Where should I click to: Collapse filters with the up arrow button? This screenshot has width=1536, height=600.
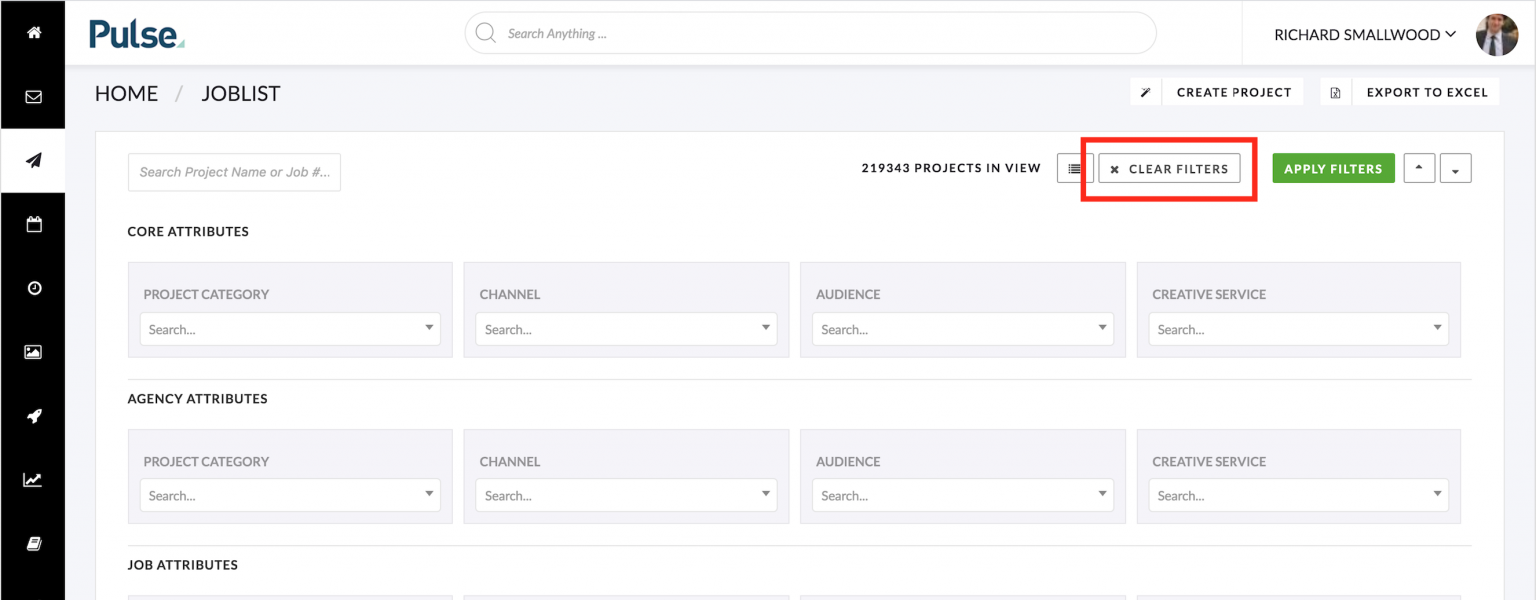[x=1419, y=169]
